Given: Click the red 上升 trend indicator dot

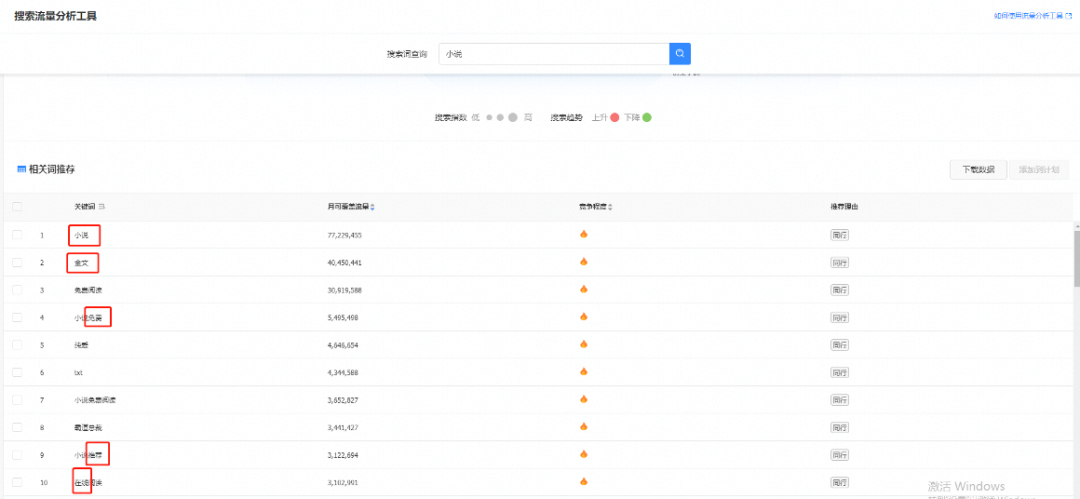Looking at the screenshot, I should (x=615, y=118).
